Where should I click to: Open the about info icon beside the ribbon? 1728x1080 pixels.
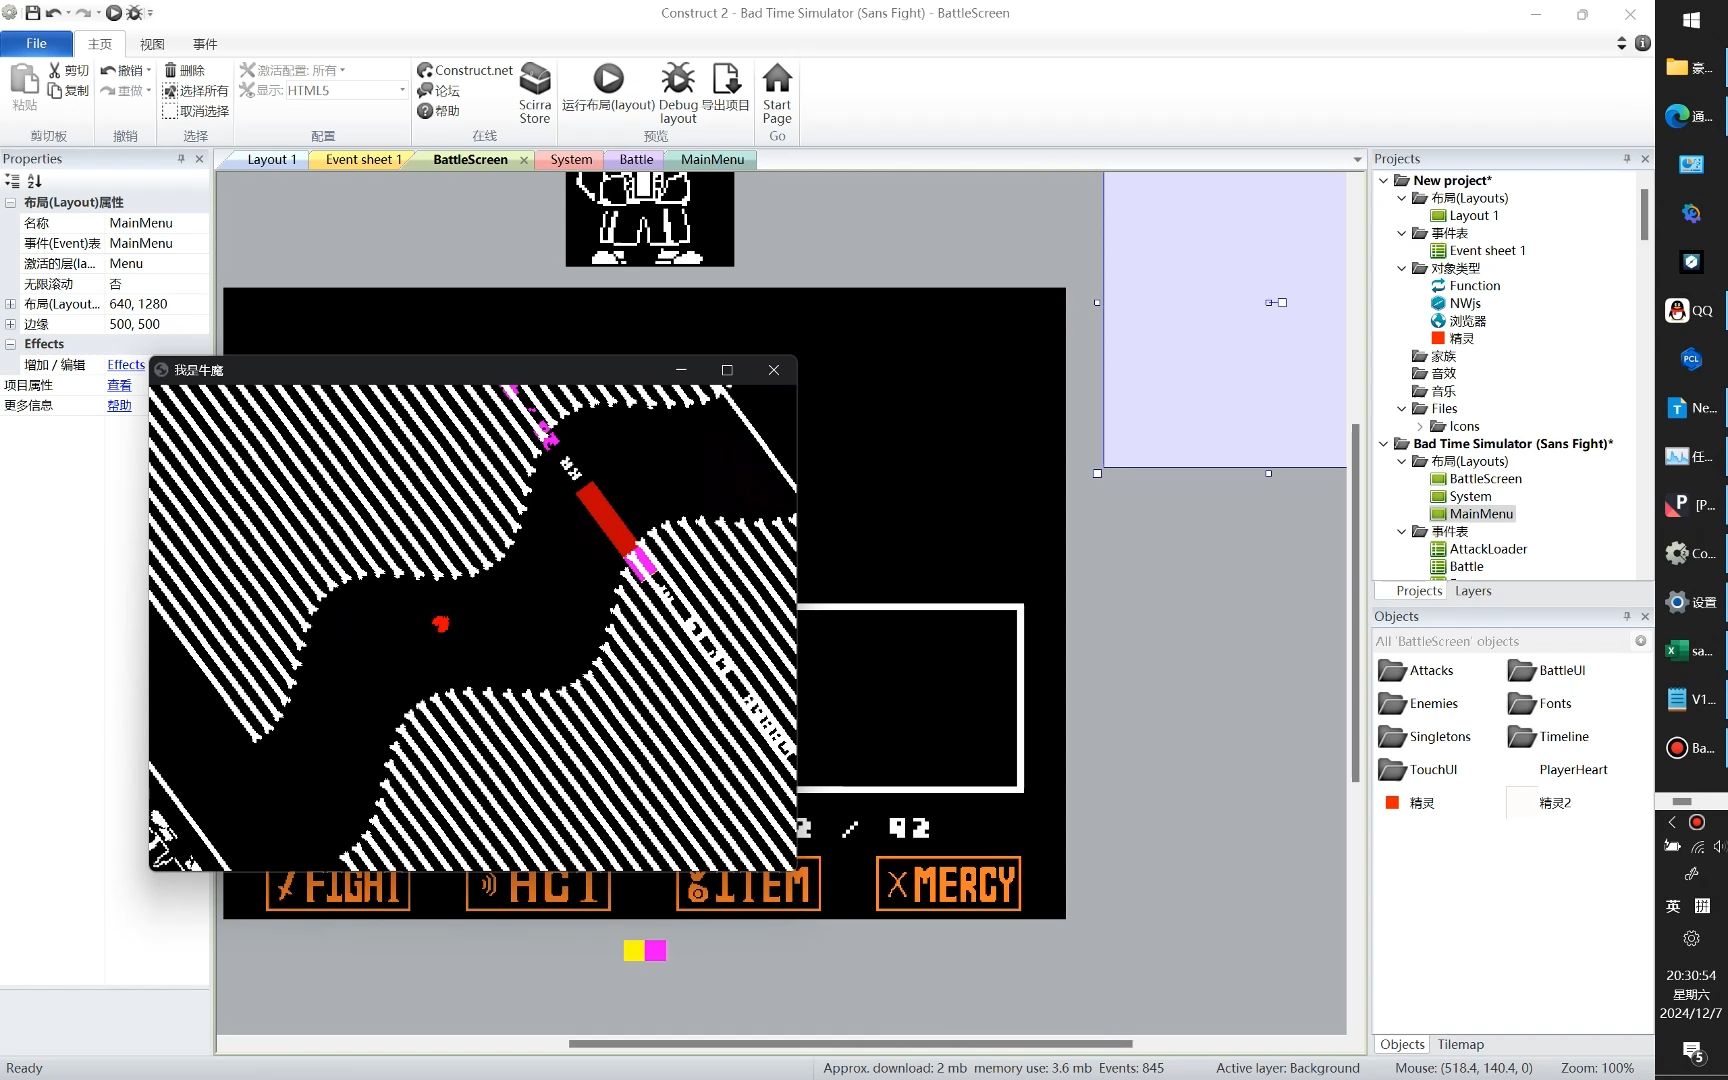[1642, 43]
